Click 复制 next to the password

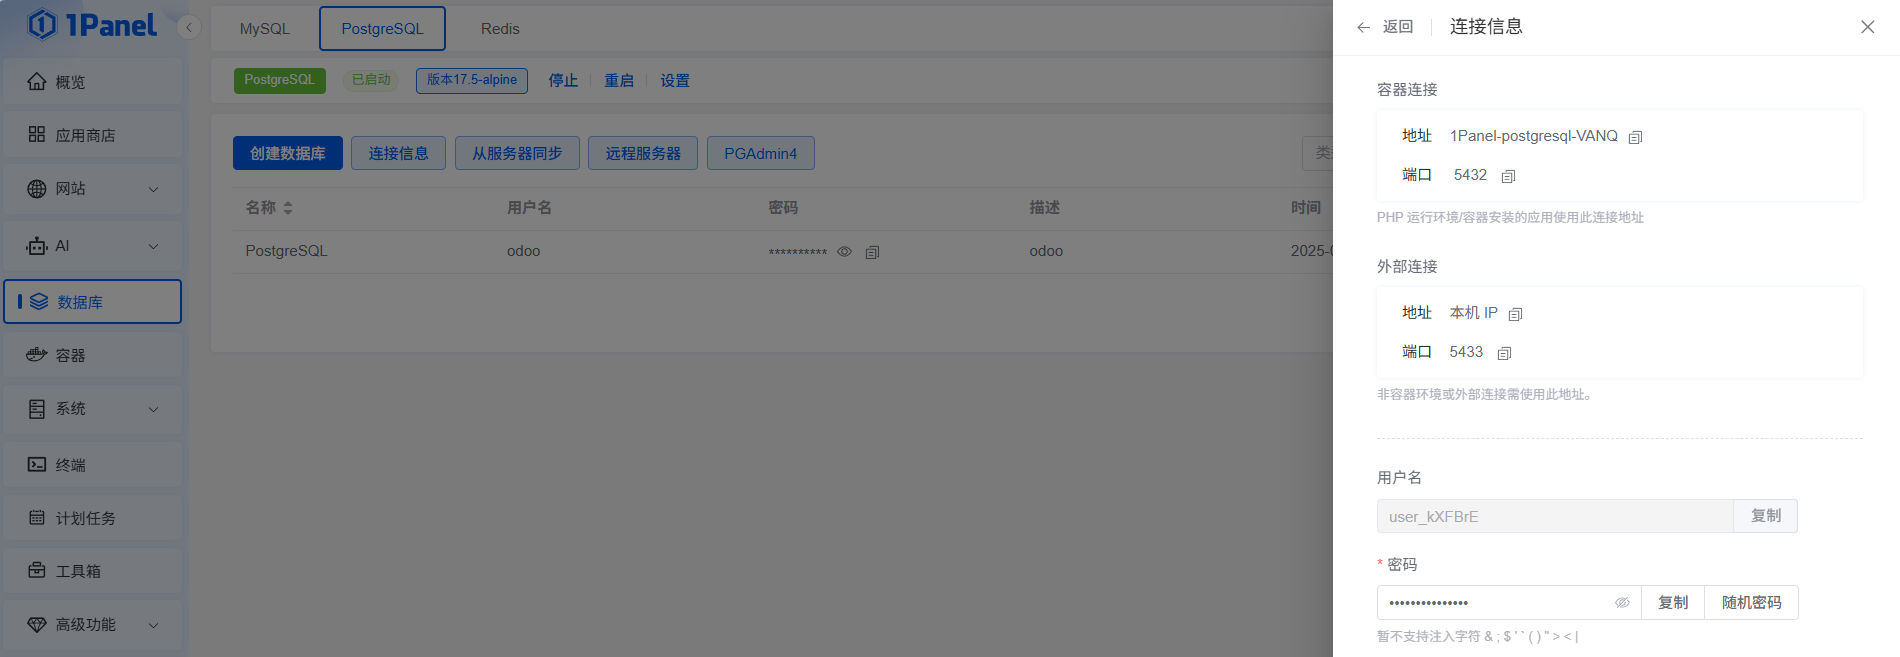pyautogui.click(x=1673, y=603)
